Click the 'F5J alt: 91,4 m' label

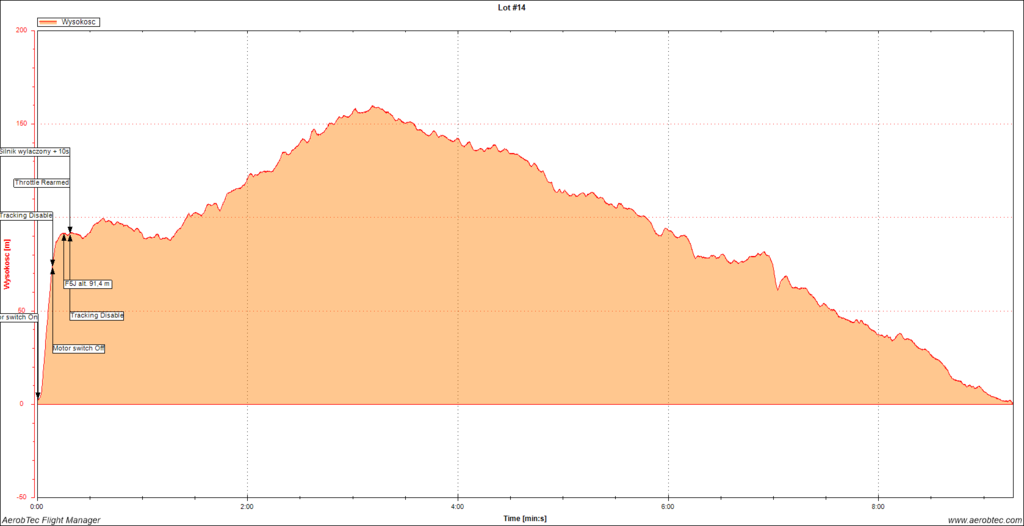tap(88, 284)
